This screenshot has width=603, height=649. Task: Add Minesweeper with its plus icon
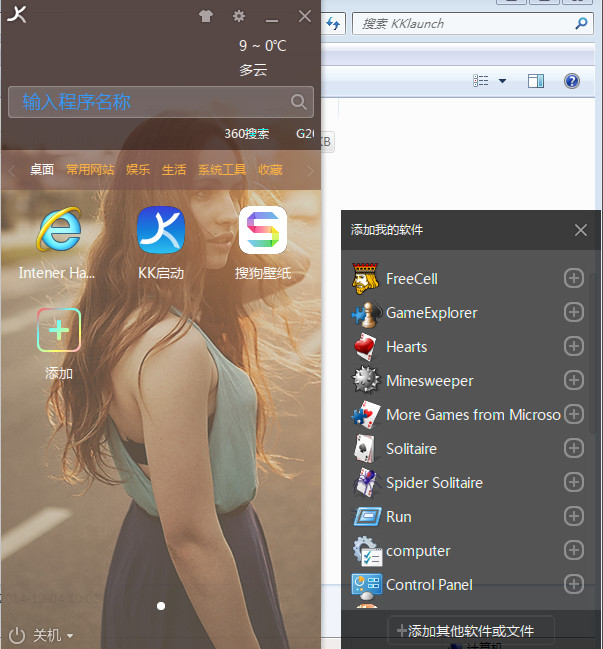[x=574, y=380]
